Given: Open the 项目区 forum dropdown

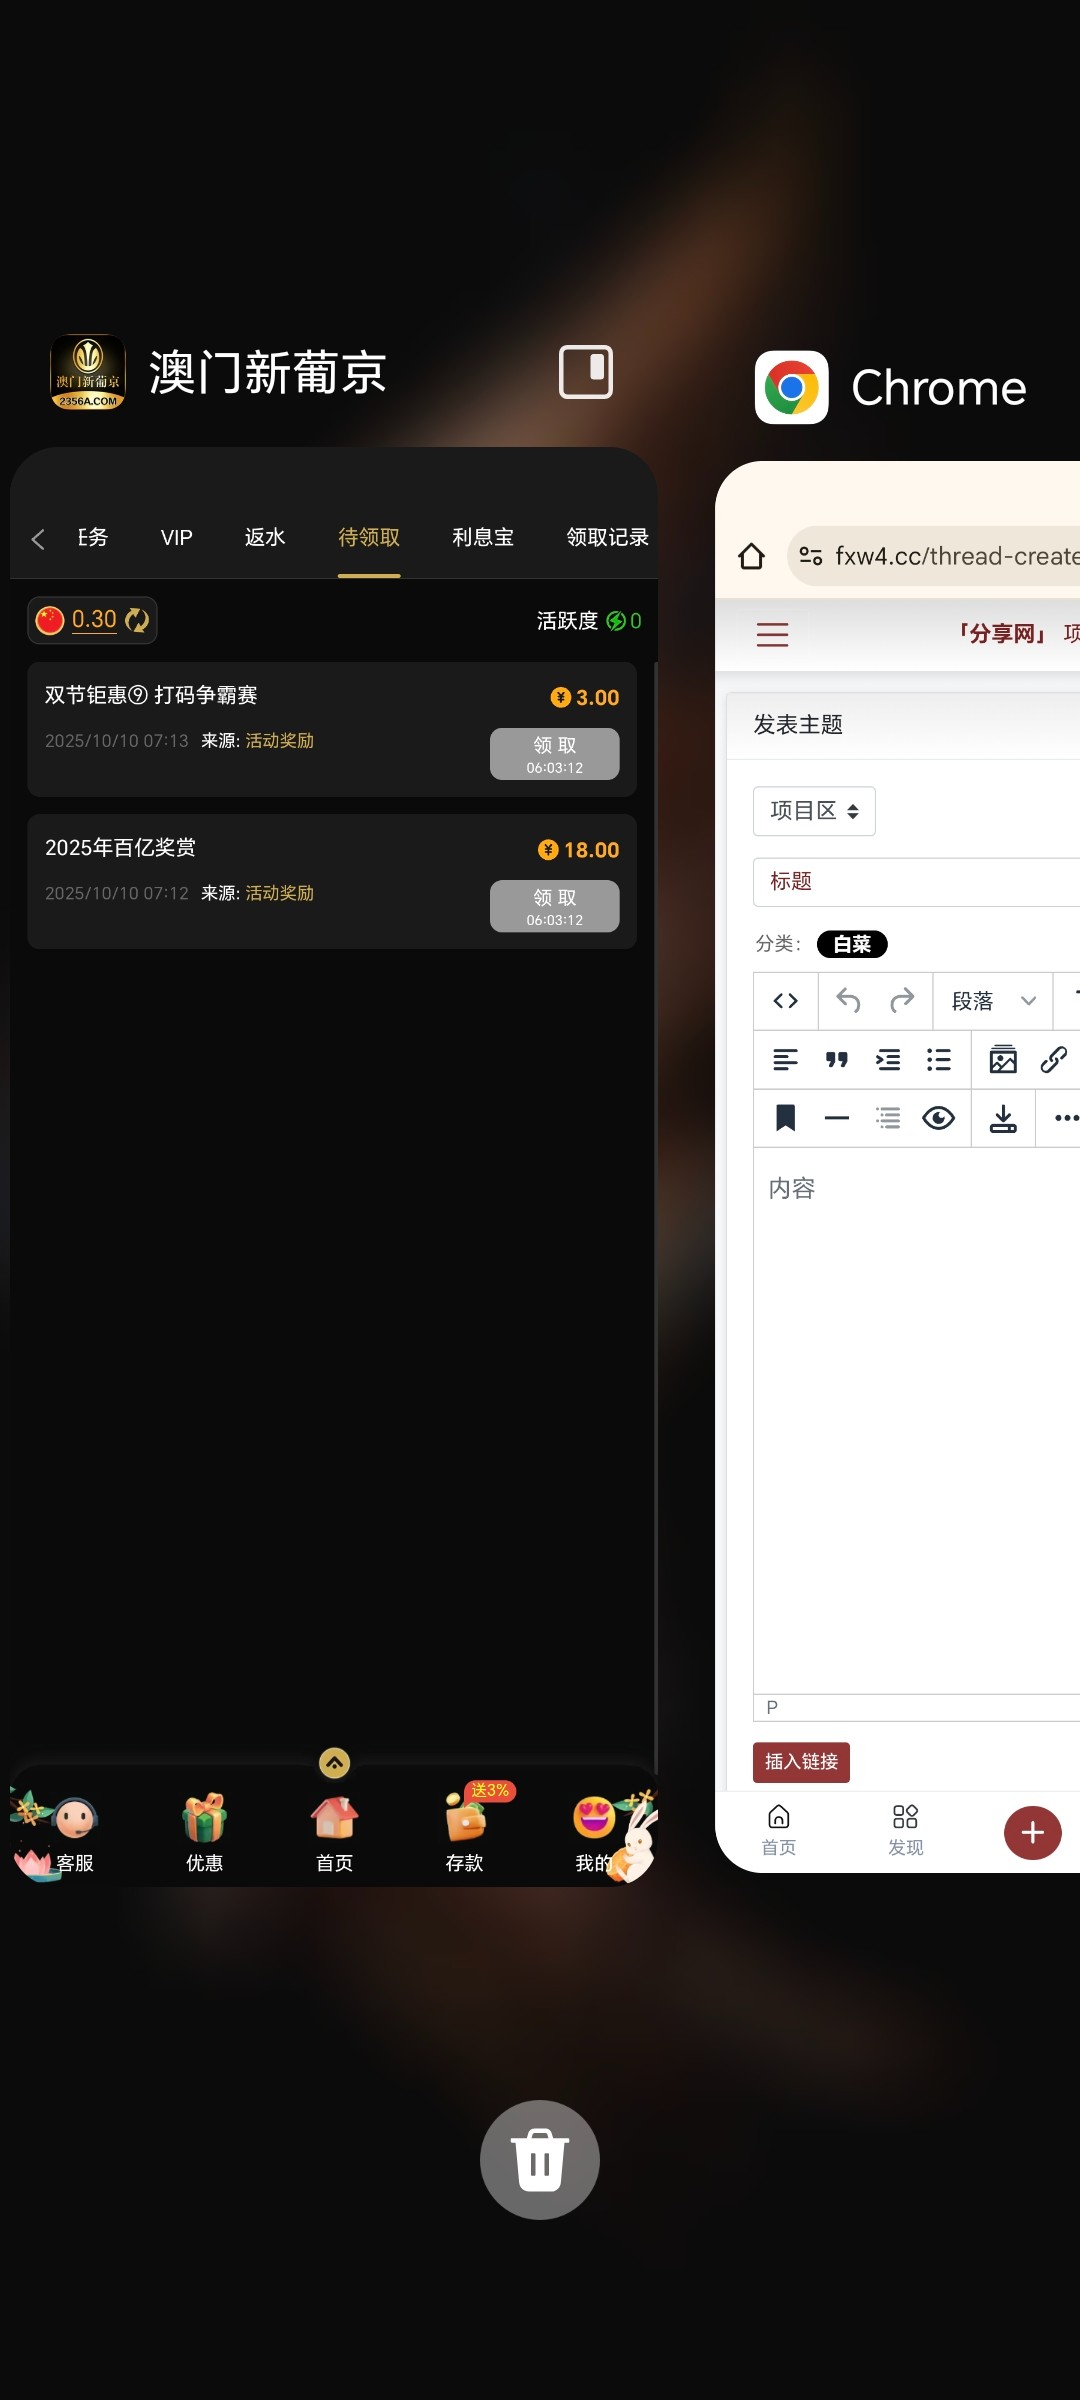Looking at the screenshot, I should [814, 811].
